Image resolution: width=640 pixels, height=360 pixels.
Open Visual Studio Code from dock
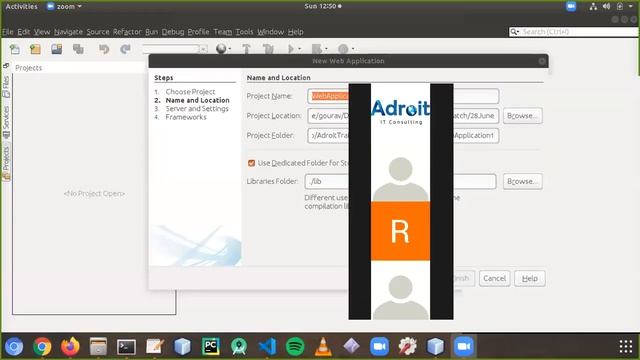coord(267,347)
